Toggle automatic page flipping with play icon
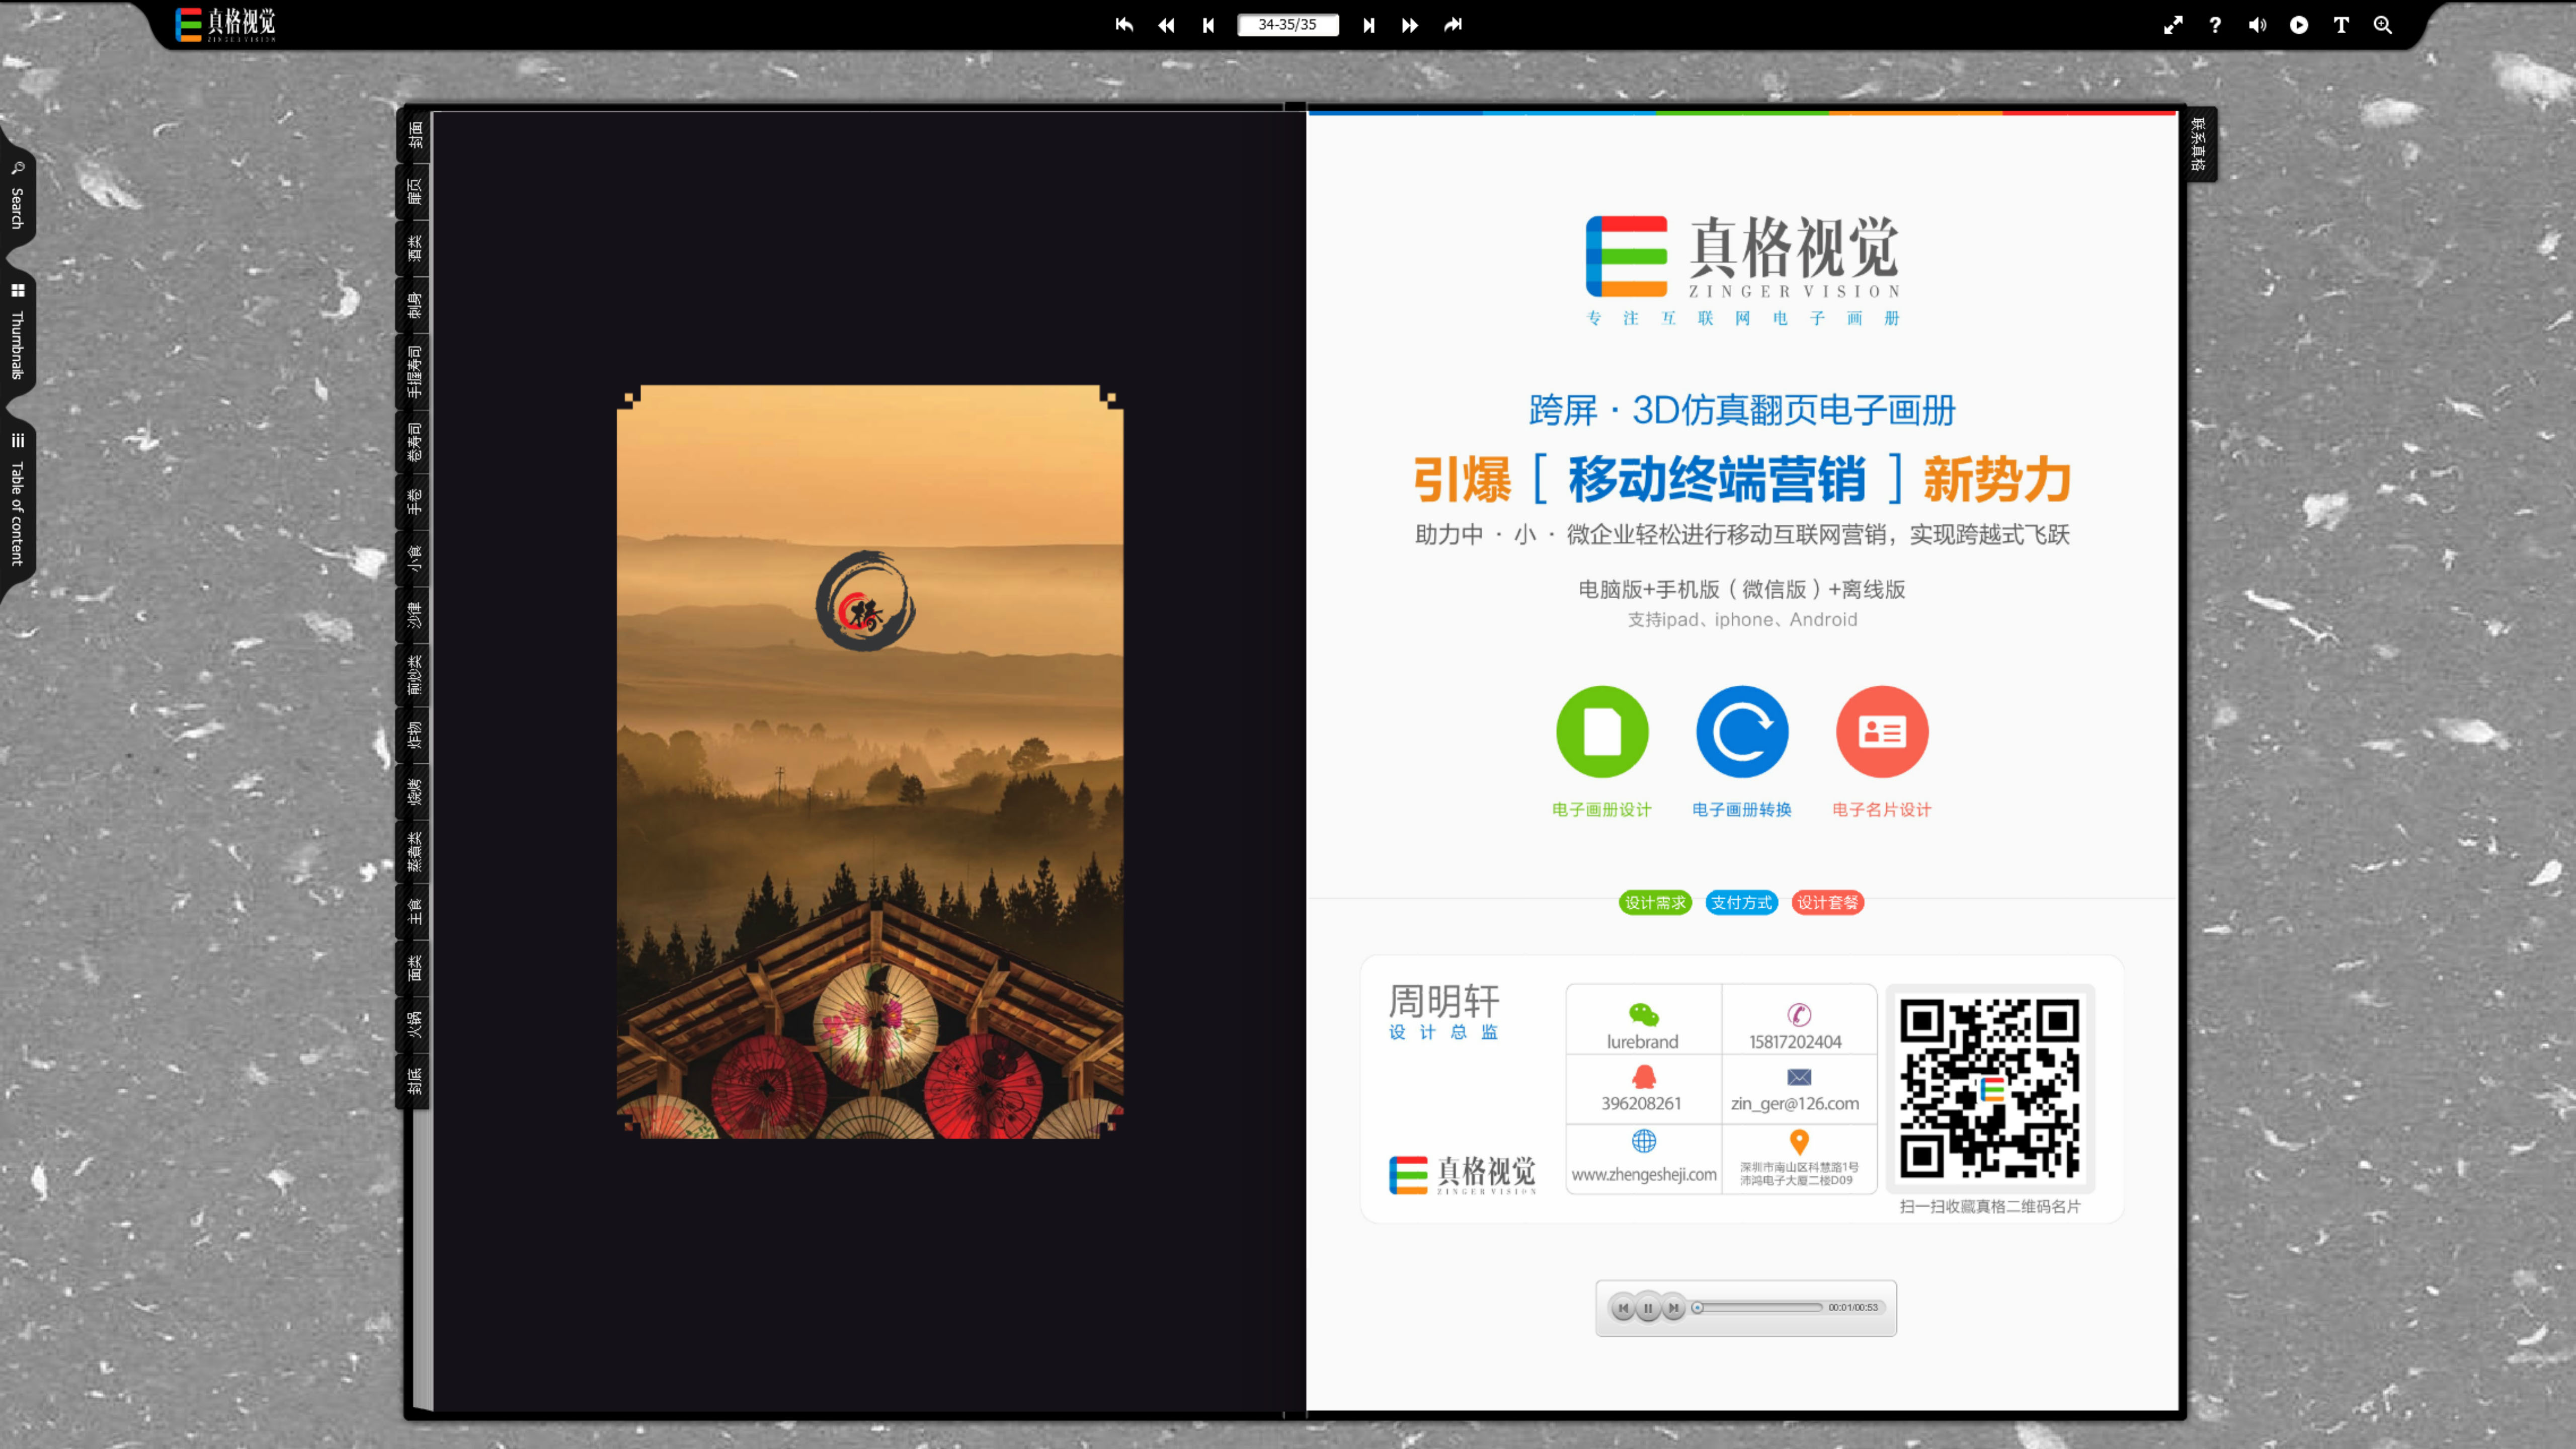 (x=2299, y=25)
